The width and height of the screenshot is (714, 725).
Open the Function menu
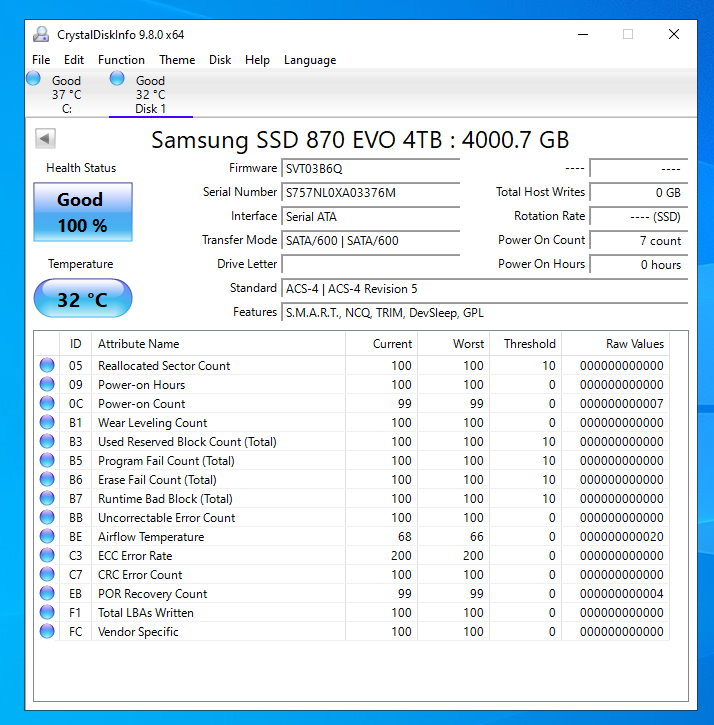coord(121,60)
